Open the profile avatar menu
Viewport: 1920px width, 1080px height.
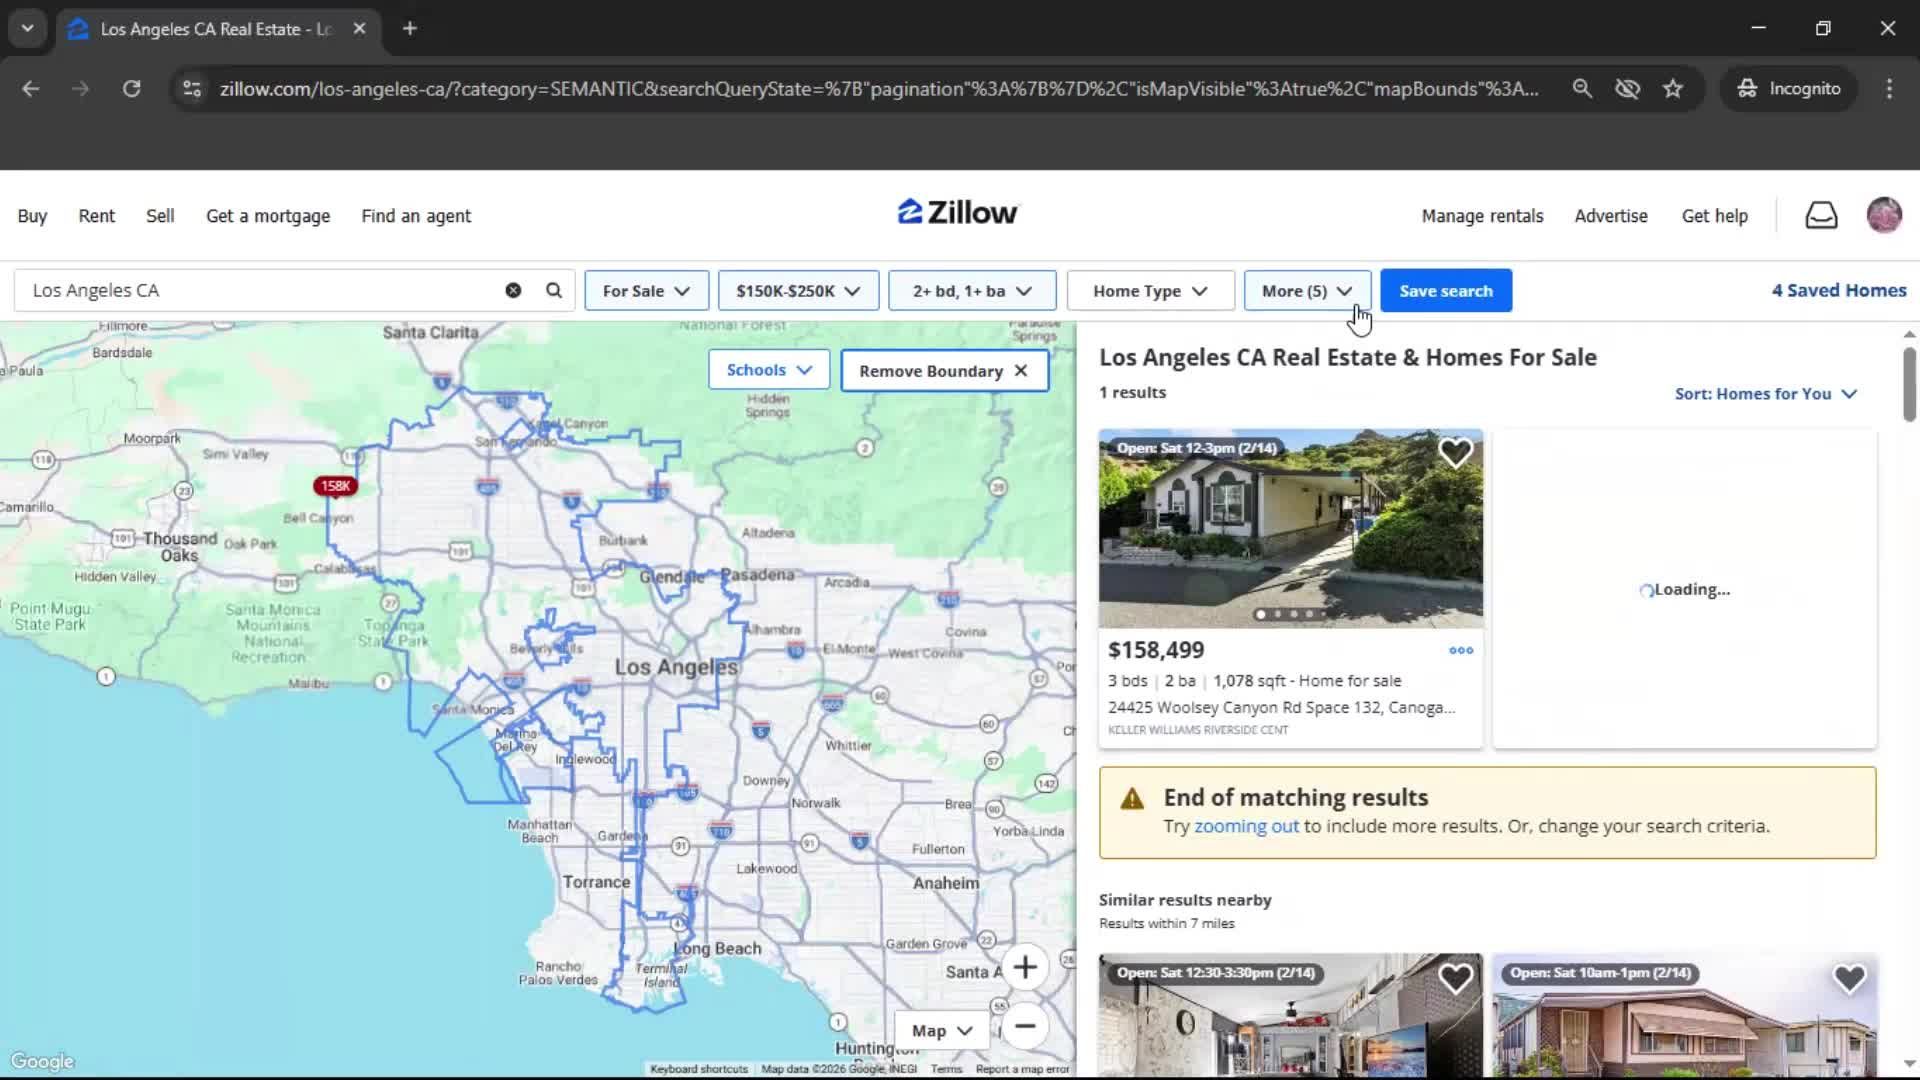pos(1884,215)
